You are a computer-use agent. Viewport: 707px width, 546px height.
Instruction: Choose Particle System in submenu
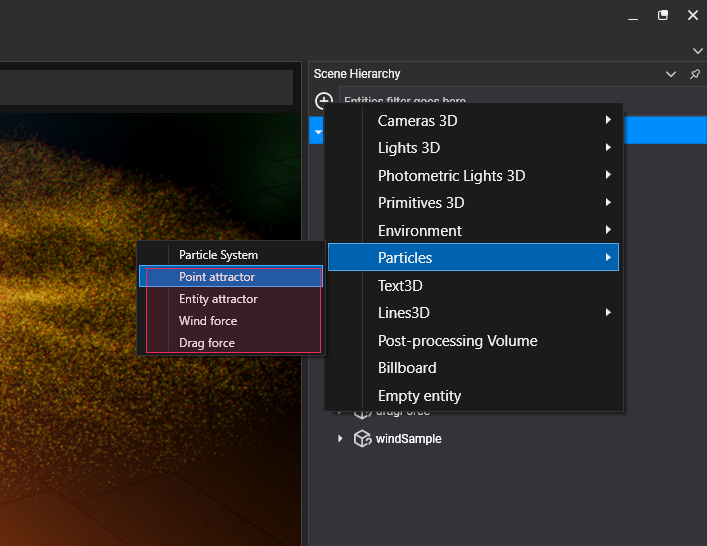tap(218, 255)
